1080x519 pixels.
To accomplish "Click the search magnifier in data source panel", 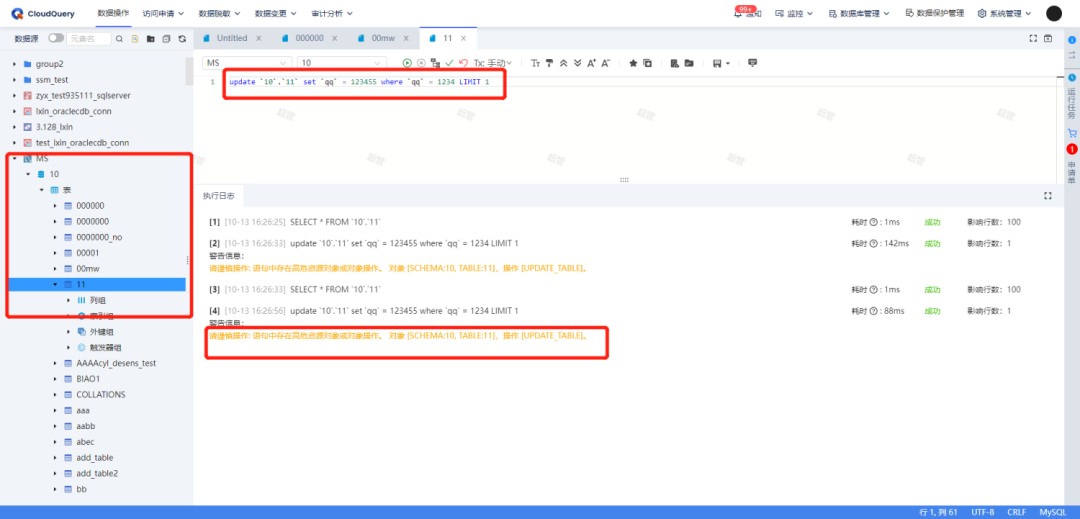I will tap(119, 39).
